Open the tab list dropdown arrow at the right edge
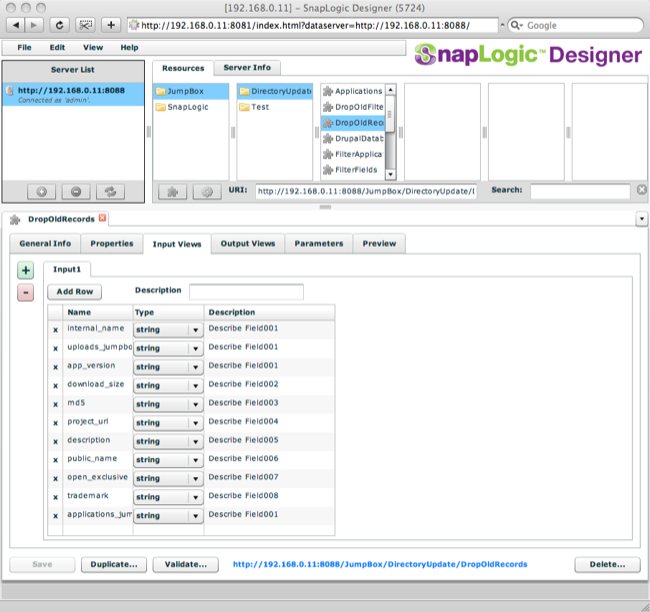This screenshot has height=612, width=650. (x=641, y=219)
